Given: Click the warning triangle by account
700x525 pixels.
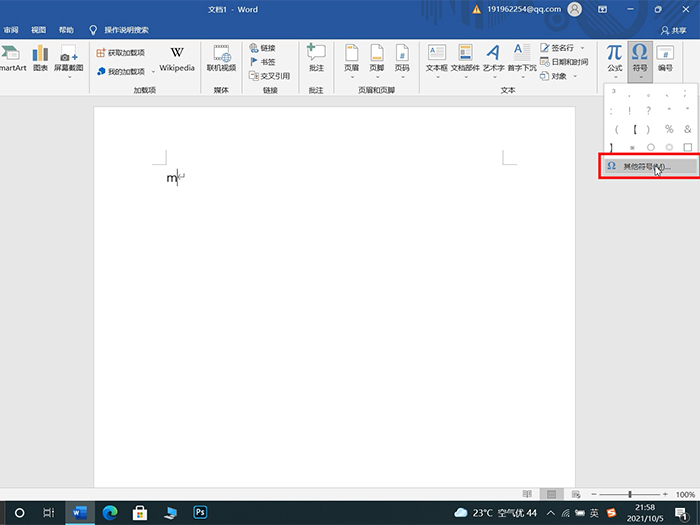Looking at the screenshot, I should click(x=477, y=9).
